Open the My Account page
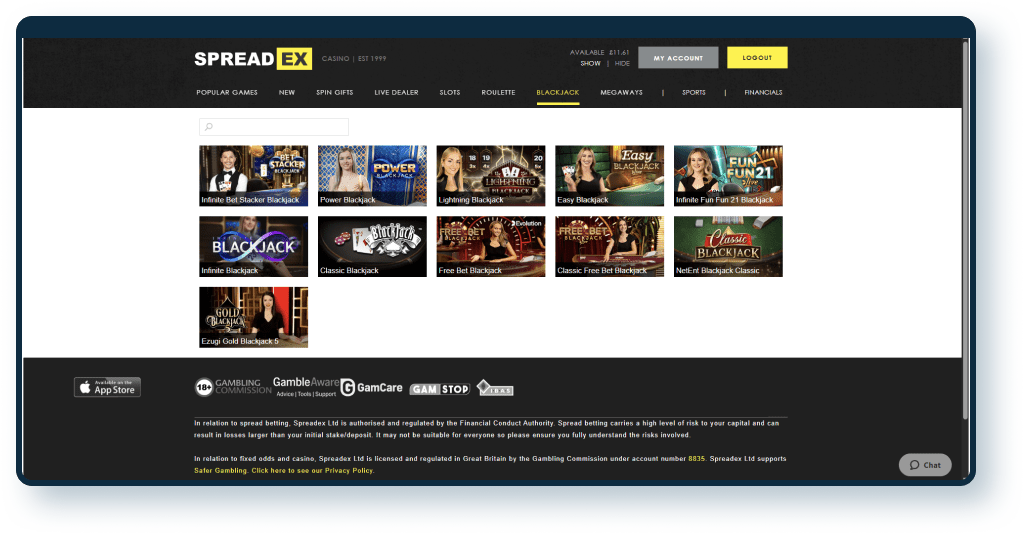This screenshot has height=534, width=1024. (x=678, y=57)
